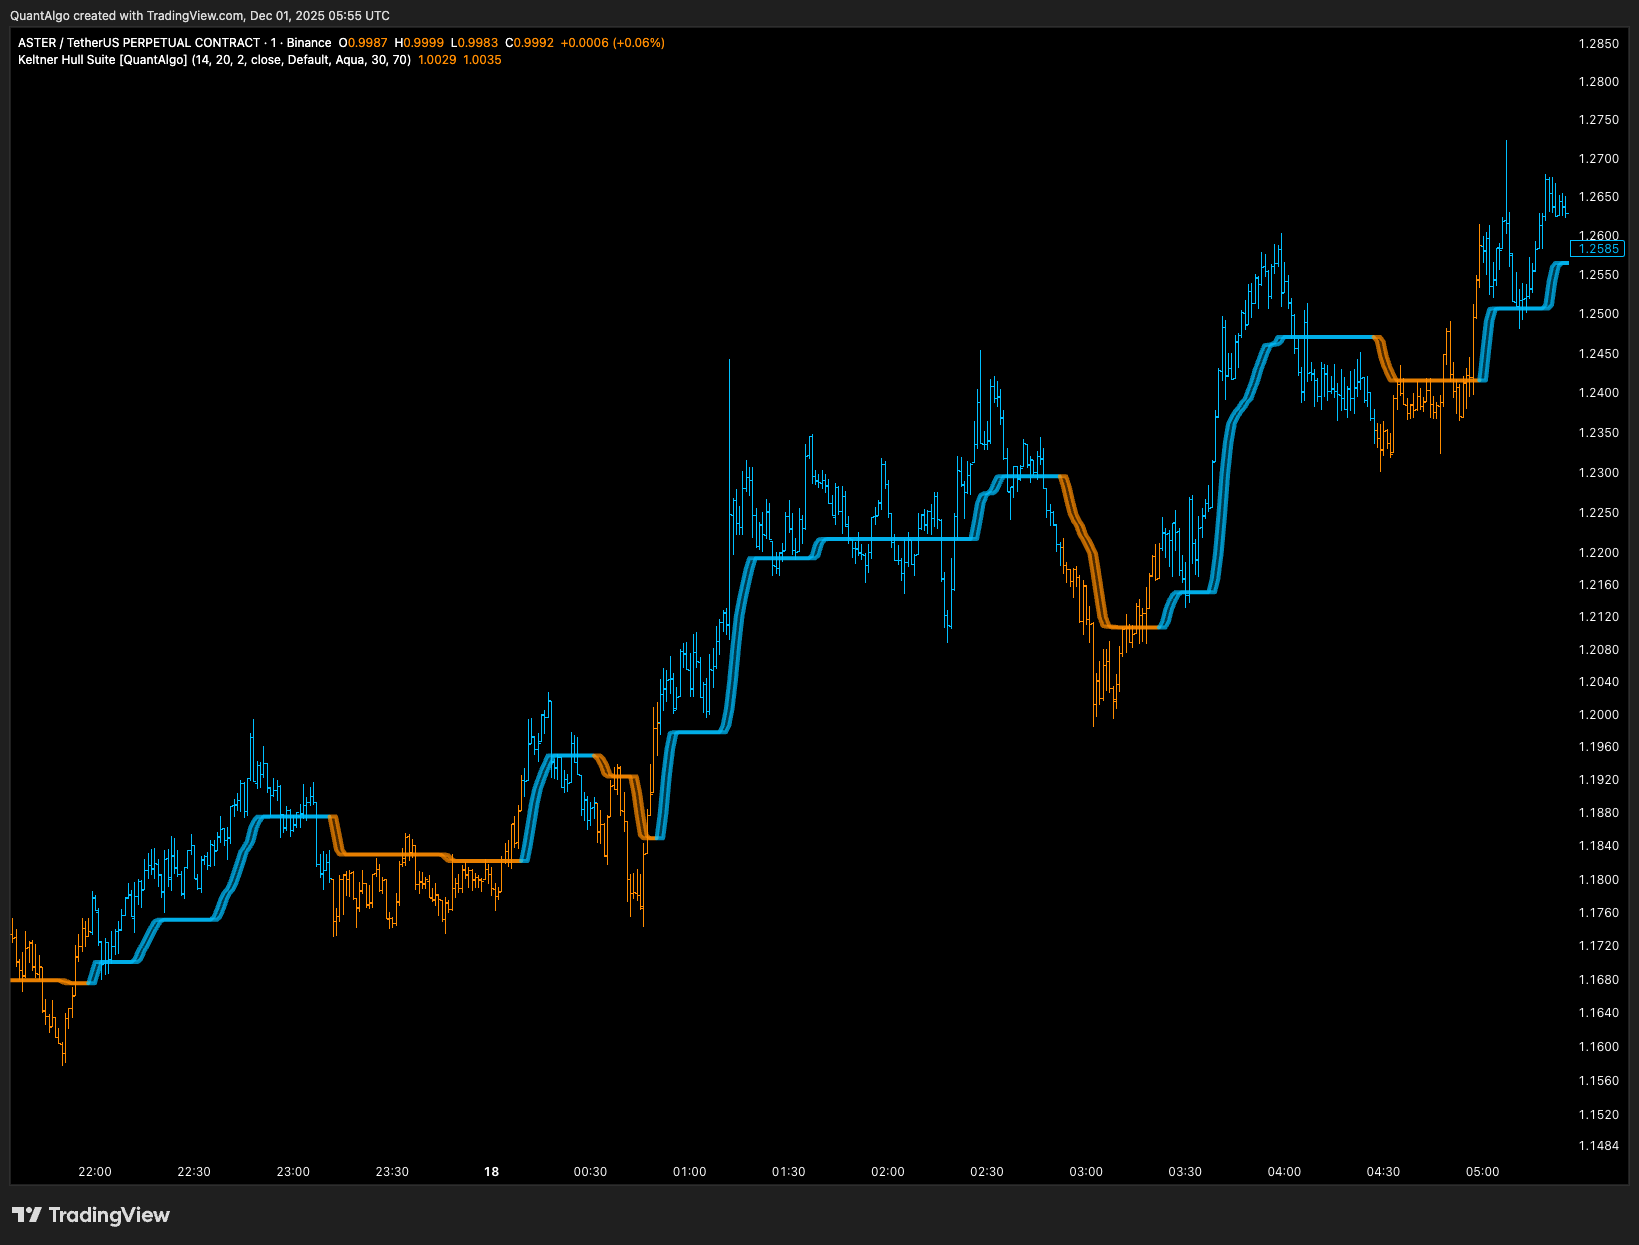
Task: Click the TradingView logo icon
Action: click(27, 1215)
